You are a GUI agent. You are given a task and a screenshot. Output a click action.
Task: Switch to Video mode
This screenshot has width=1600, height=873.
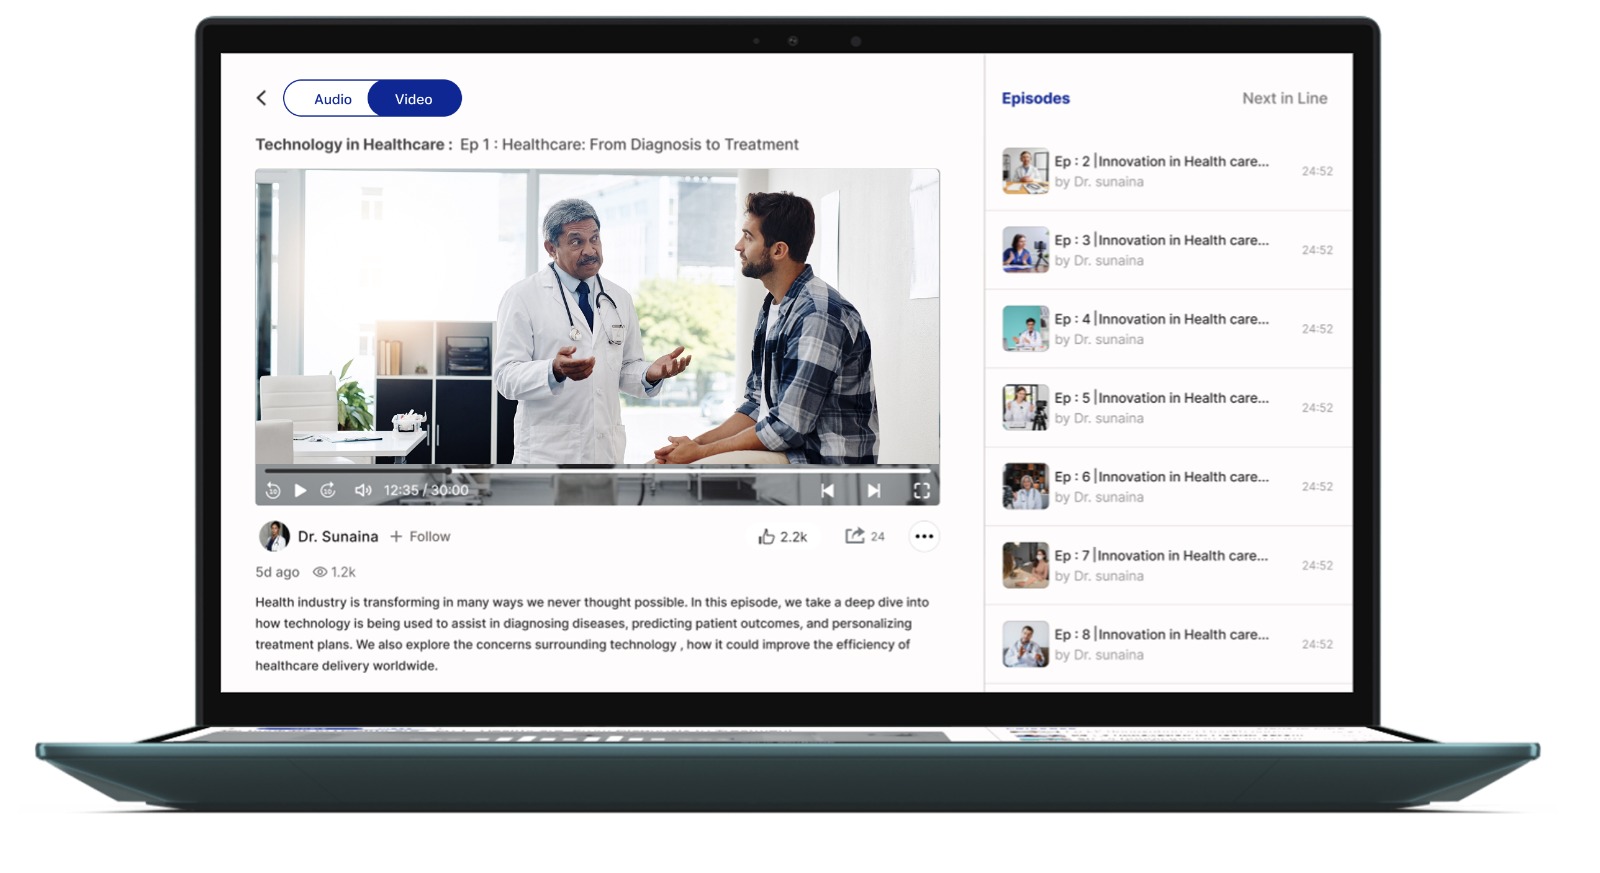pyautogui.click(x=414, y=99)
